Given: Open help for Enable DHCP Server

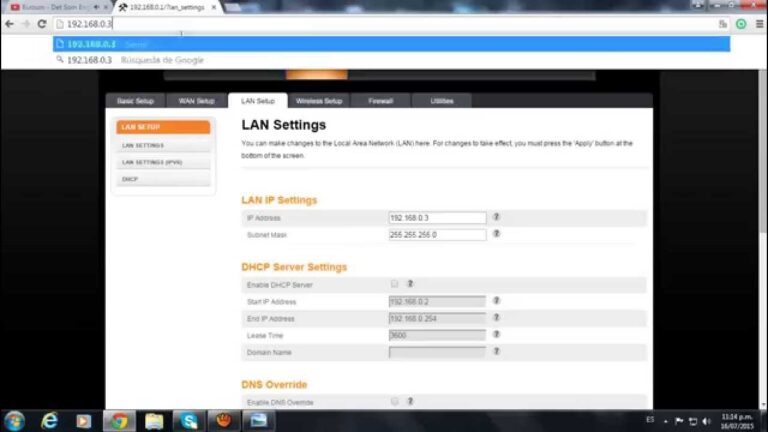Looking at the screenshot, I should (410, 284).
